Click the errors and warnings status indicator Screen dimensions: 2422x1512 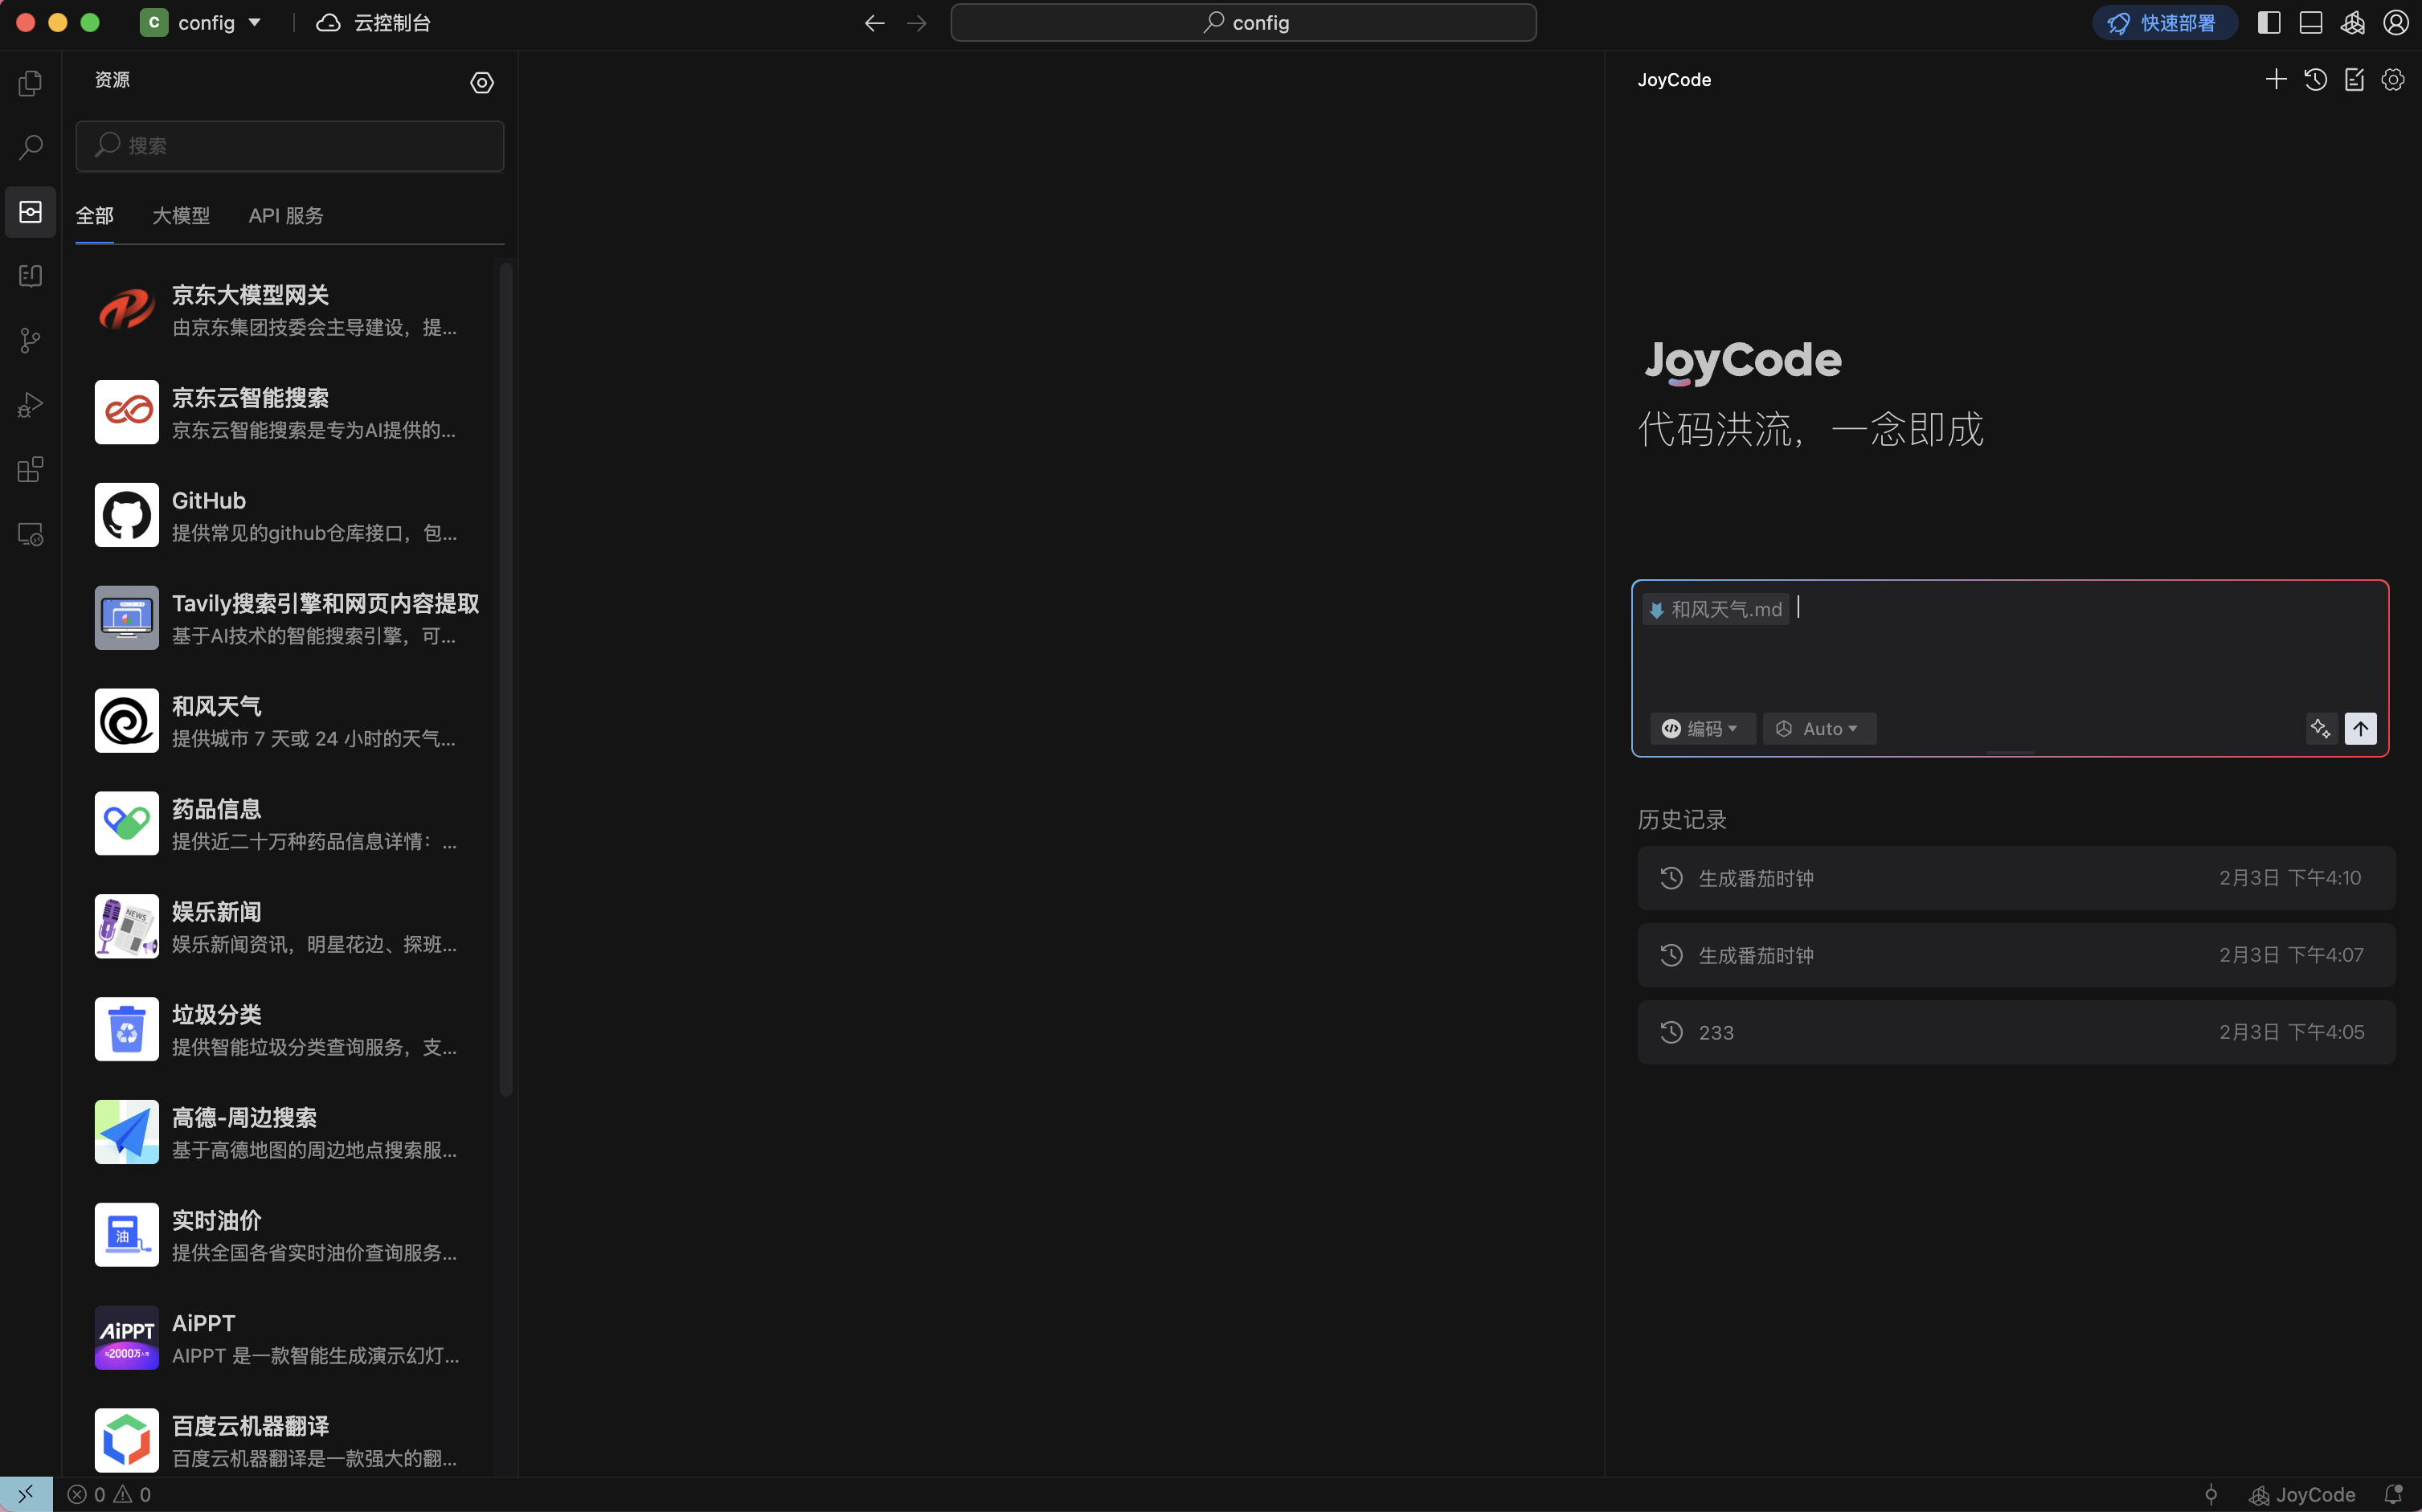click(109, 1495)
